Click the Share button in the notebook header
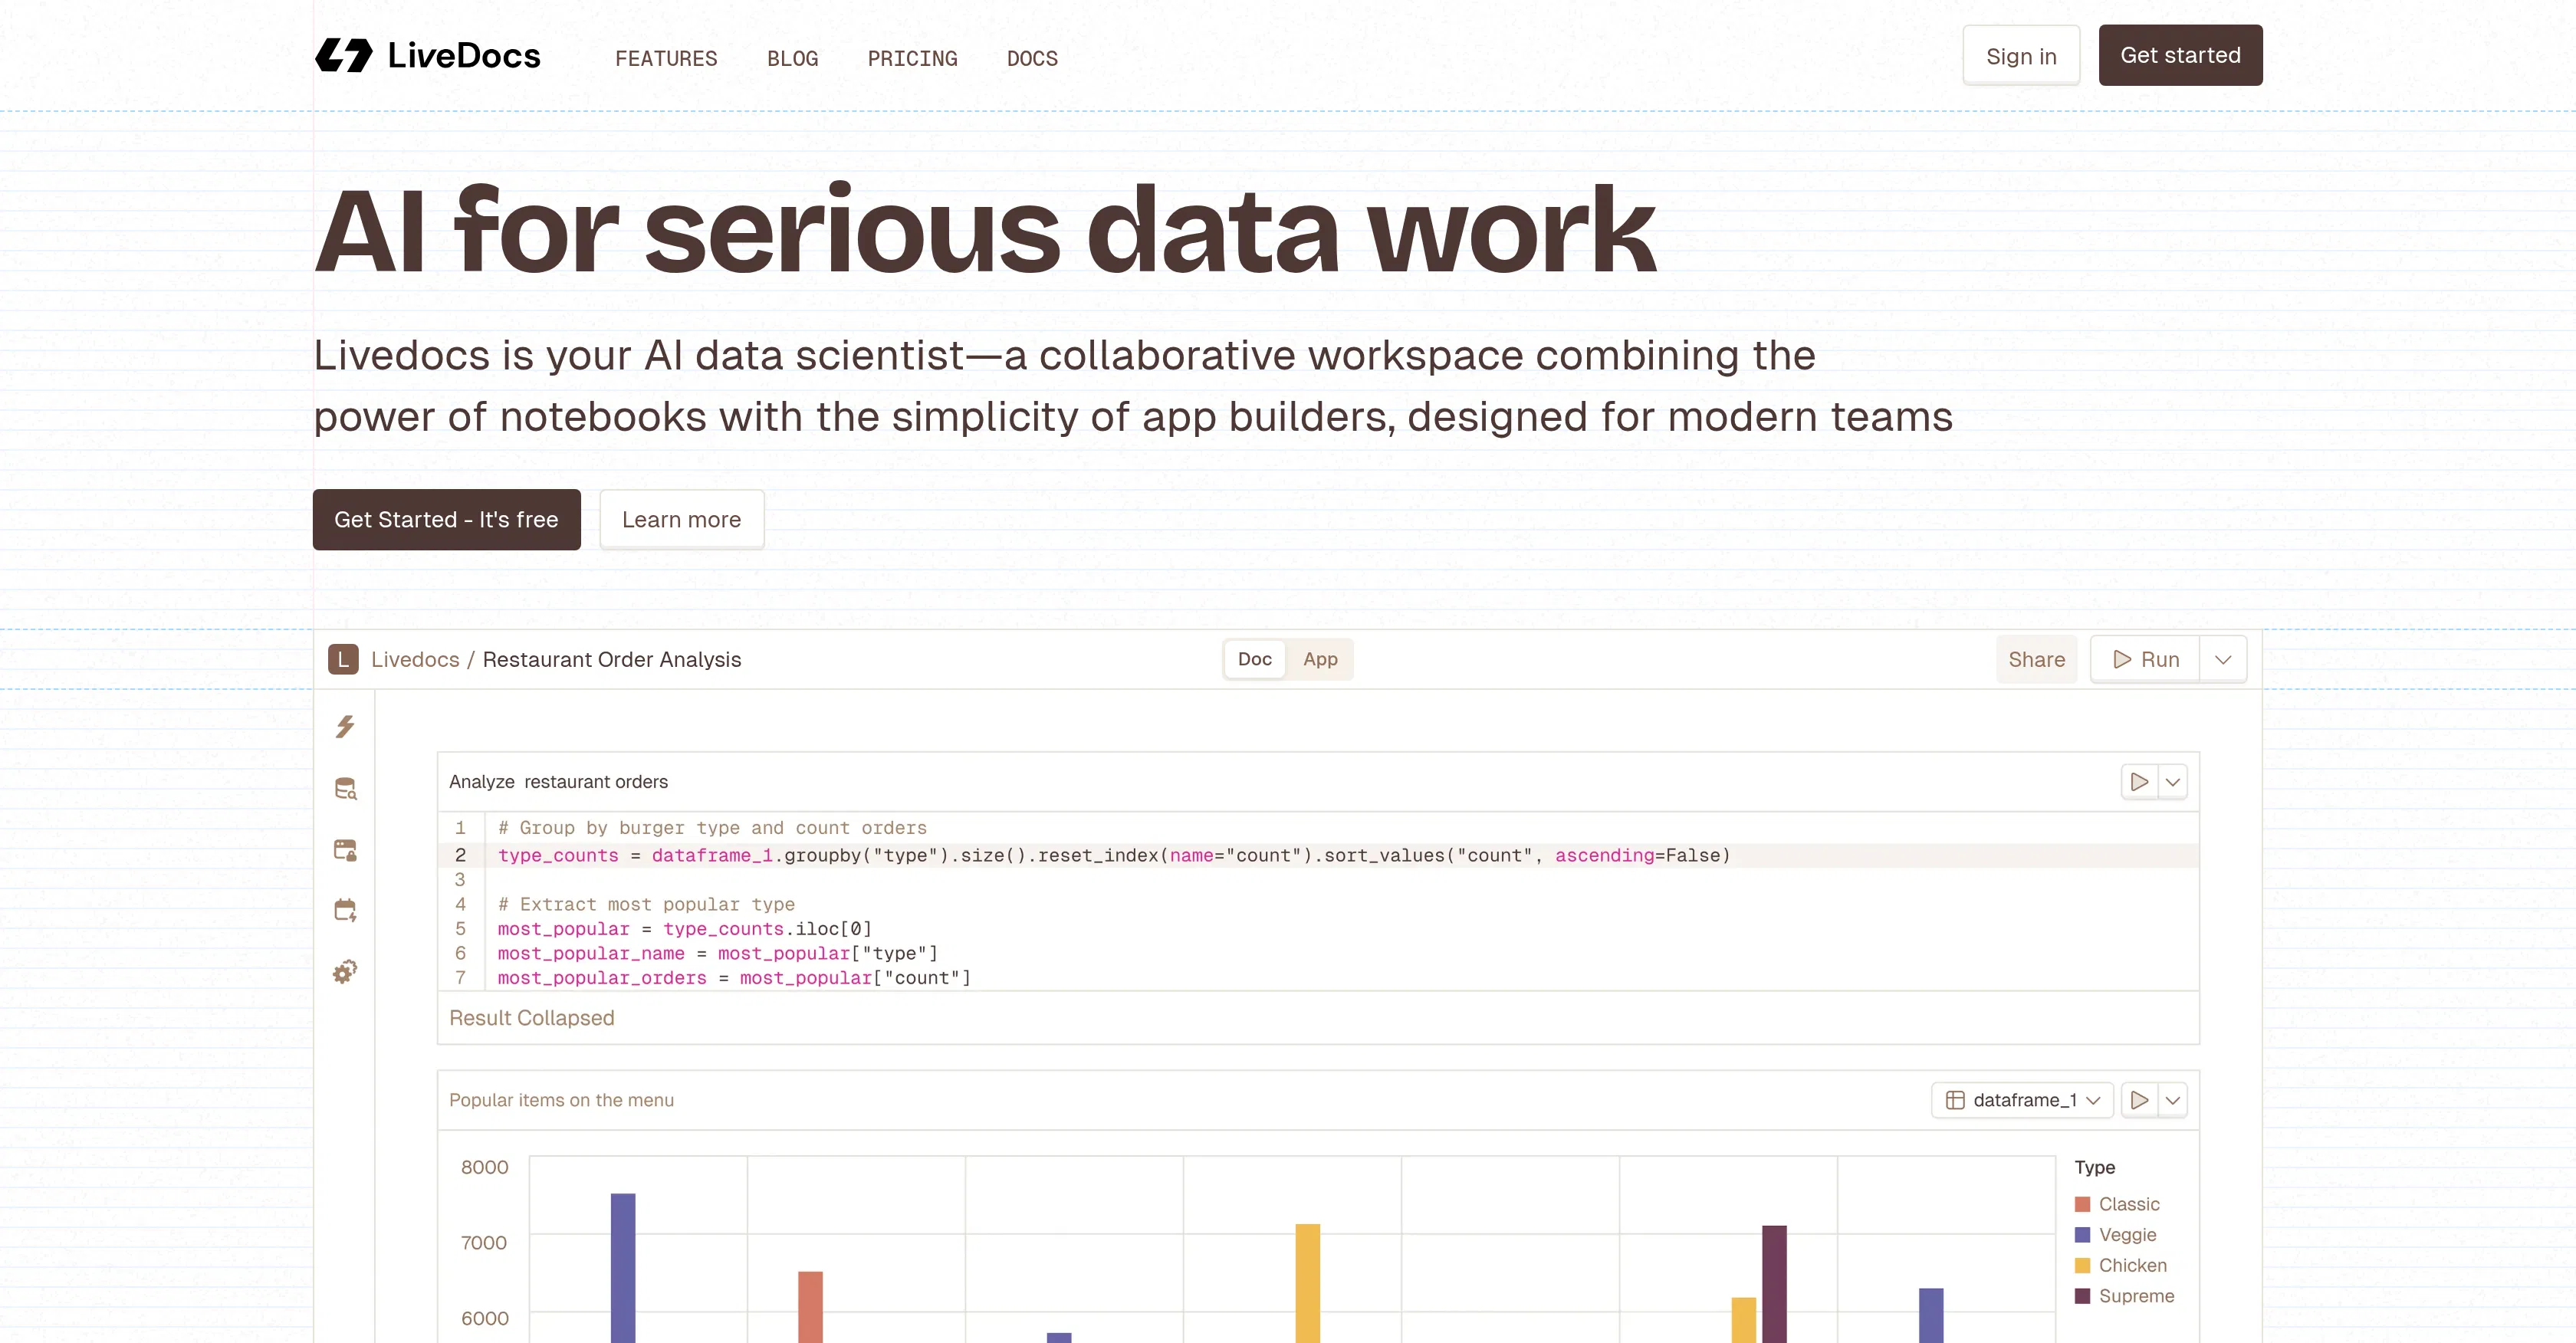The image size is (2576, 1343). [x=2037, y=659]
